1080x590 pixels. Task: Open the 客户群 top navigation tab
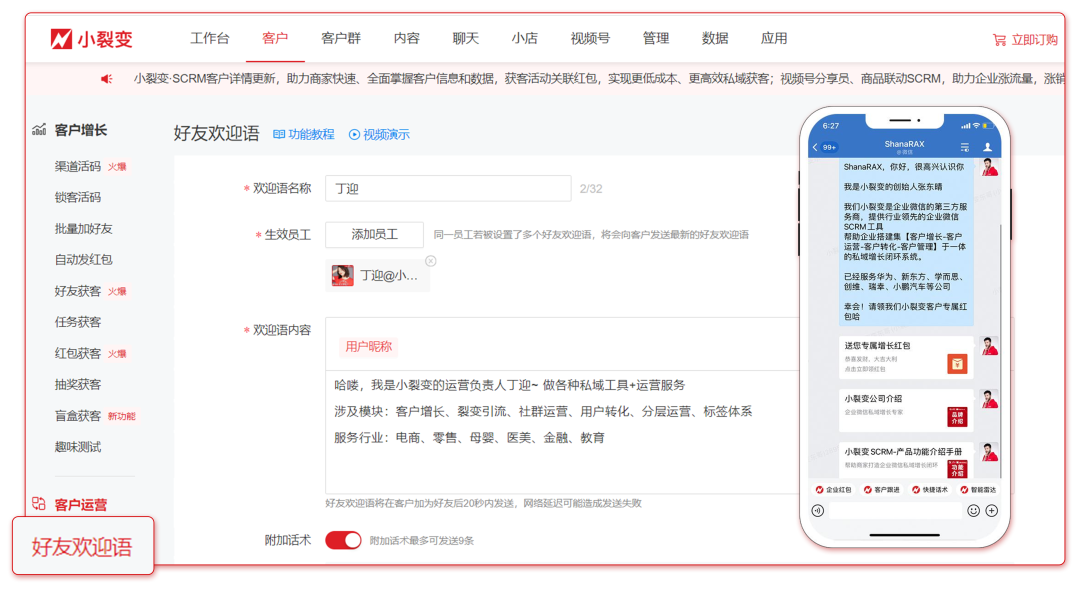click(x=341, y=39)
